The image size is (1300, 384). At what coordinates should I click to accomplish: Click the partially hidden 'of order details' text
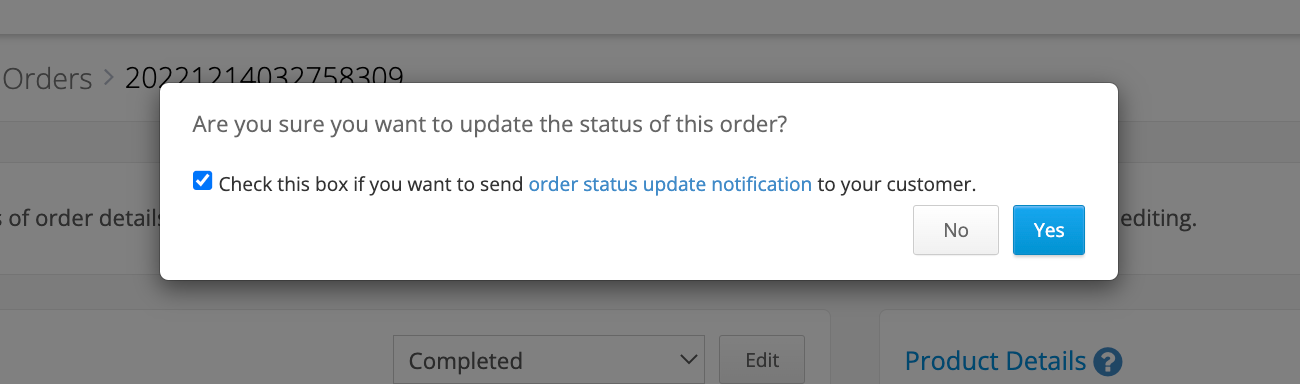[x=85, y=218]
